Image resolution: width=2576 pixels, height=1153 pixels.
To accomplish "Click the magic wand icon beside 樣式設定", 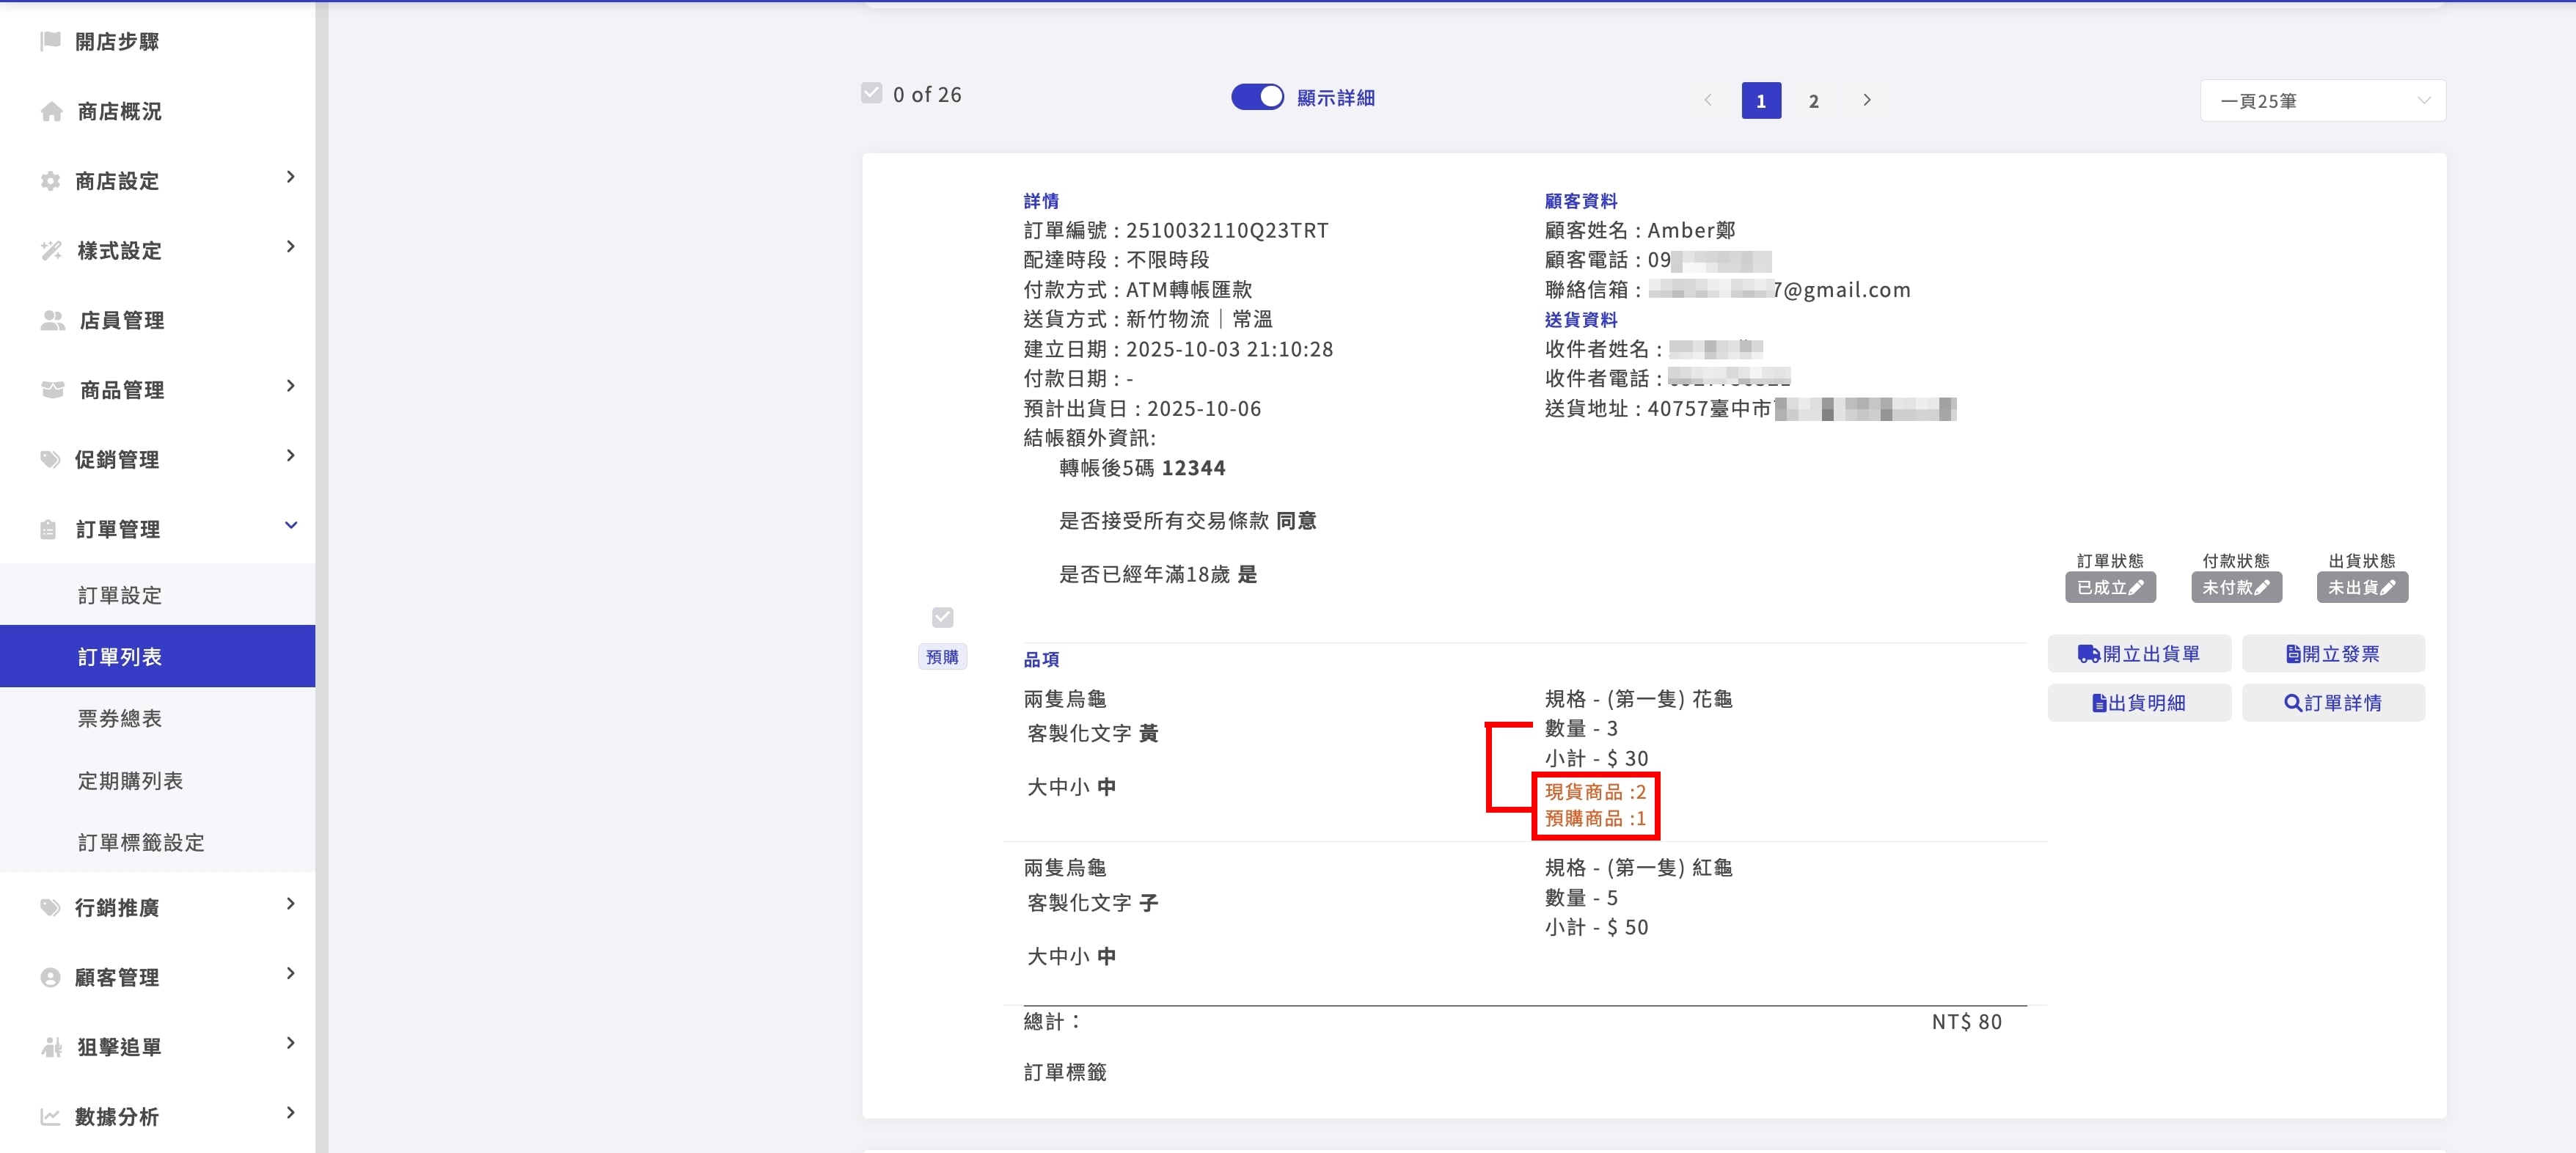I will tap(51, 251).
